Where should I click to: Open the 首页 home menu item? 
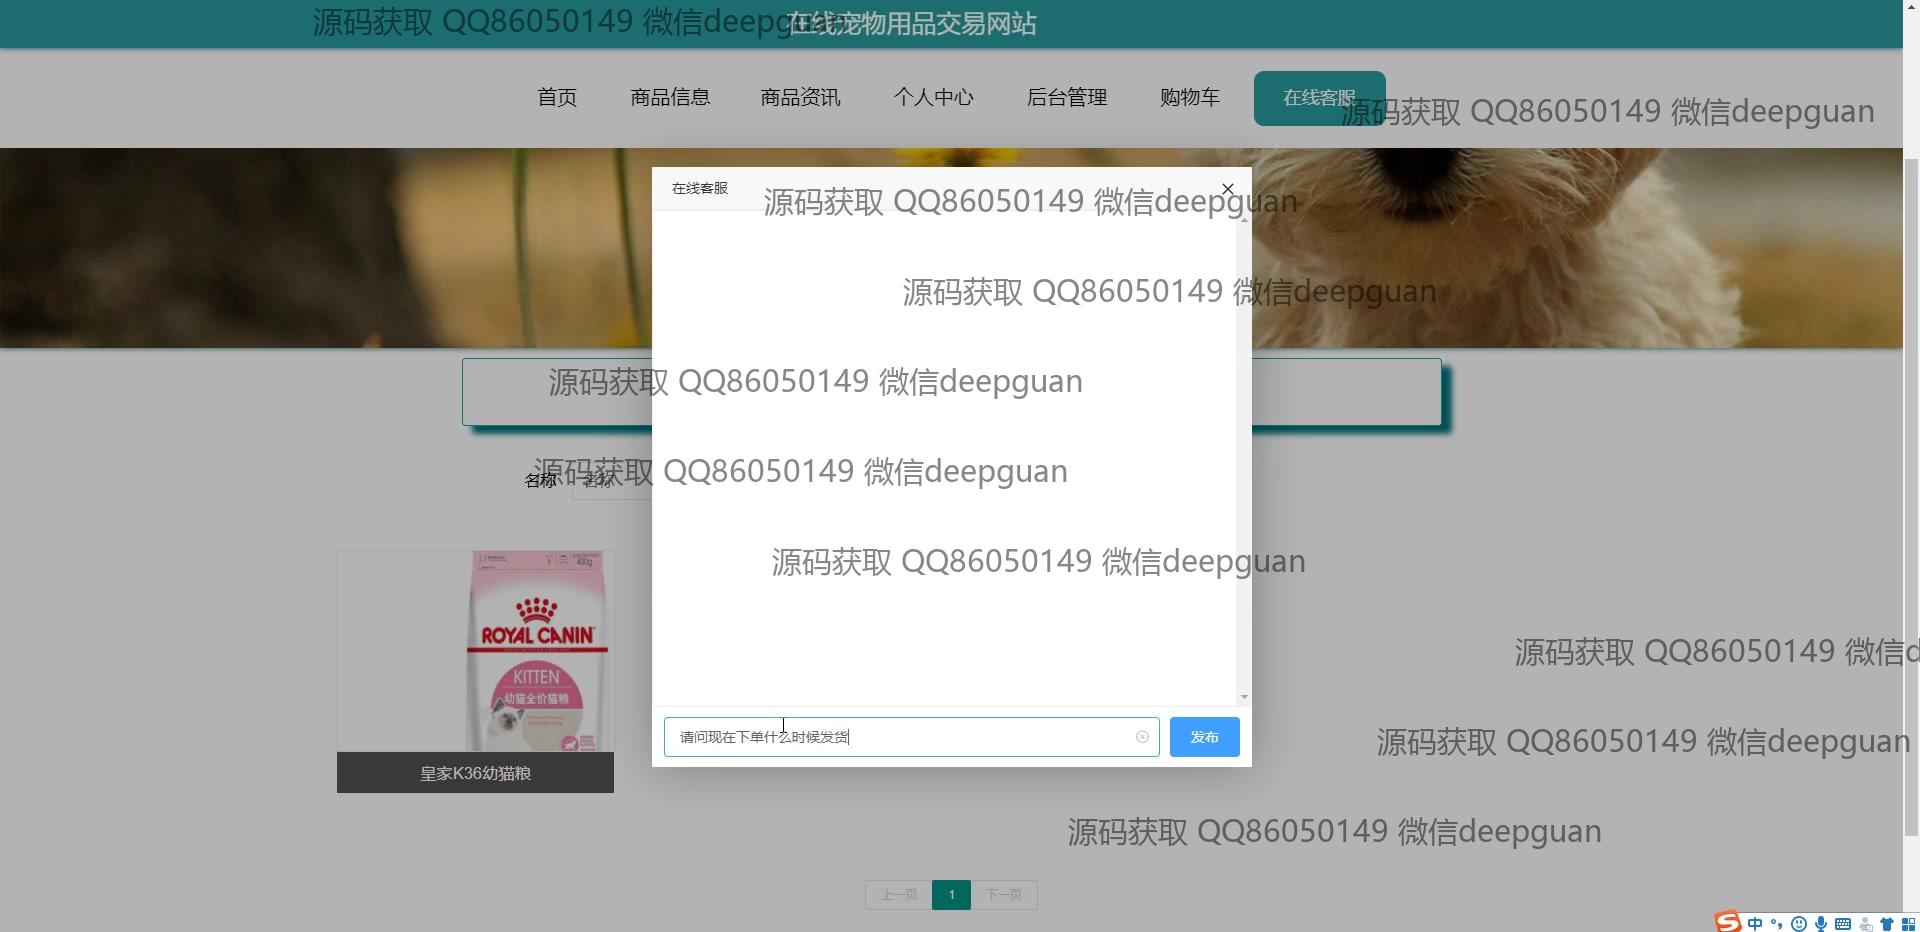click(x=557, y=97)
